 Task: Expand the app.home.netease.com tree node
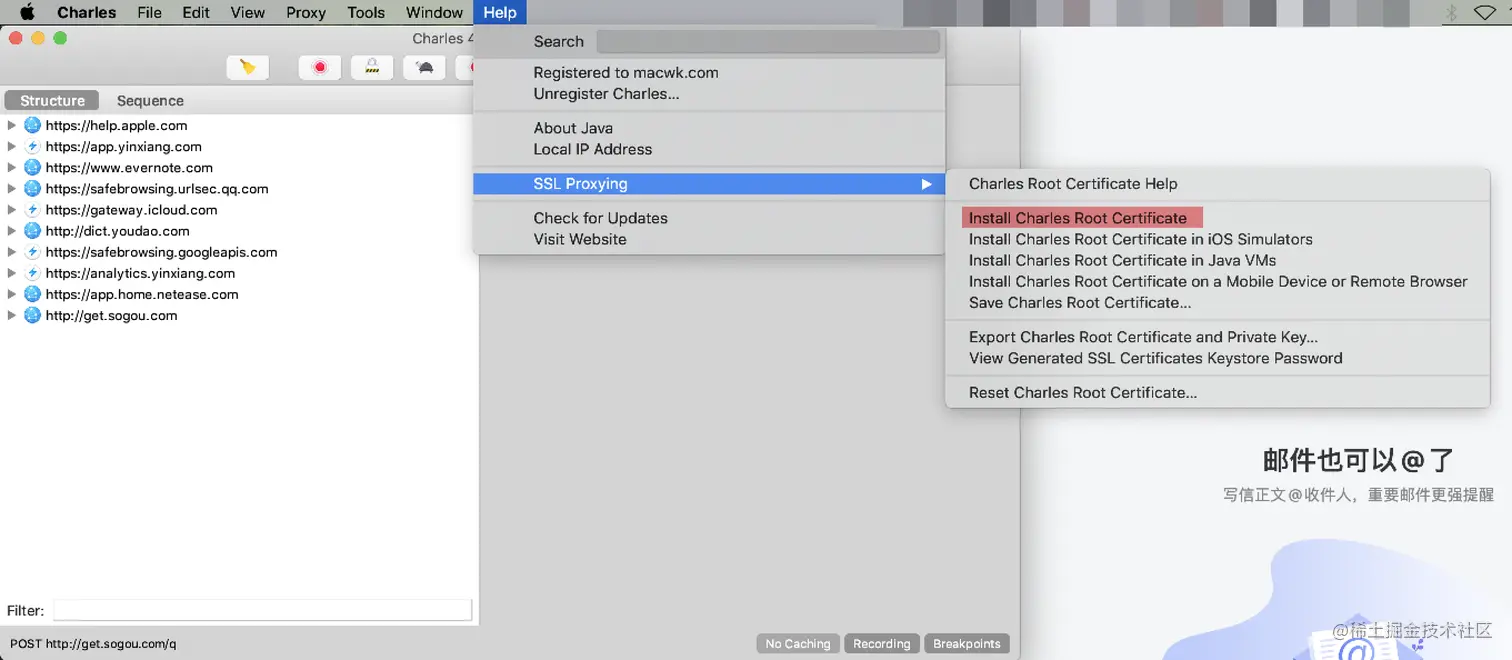12,294
